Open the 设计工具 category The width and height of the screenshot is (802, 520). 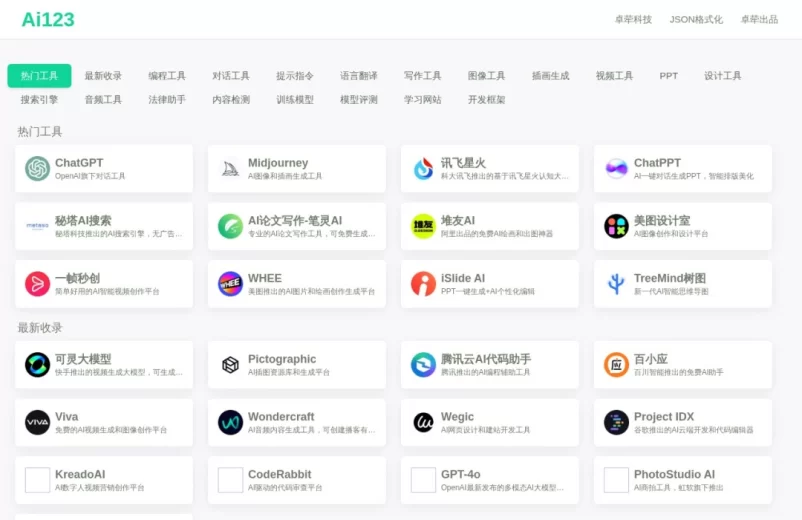(723, 76)
